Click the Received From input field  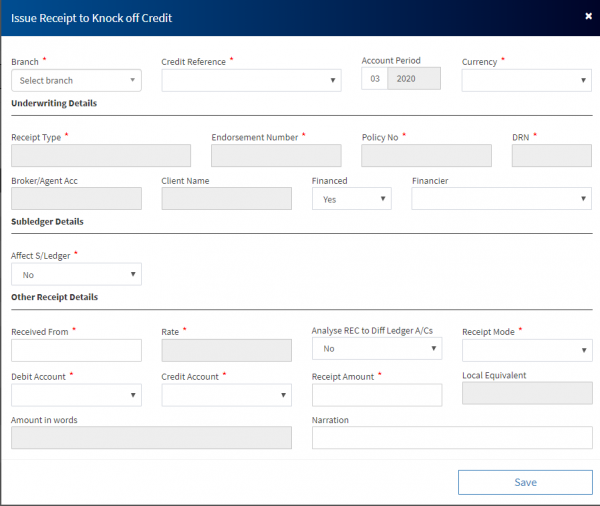coord(76,350)
